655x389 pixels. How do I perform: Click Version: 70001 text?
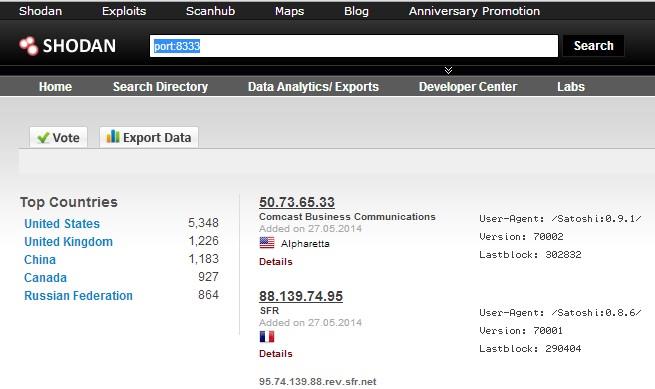[x=521, y=331]
